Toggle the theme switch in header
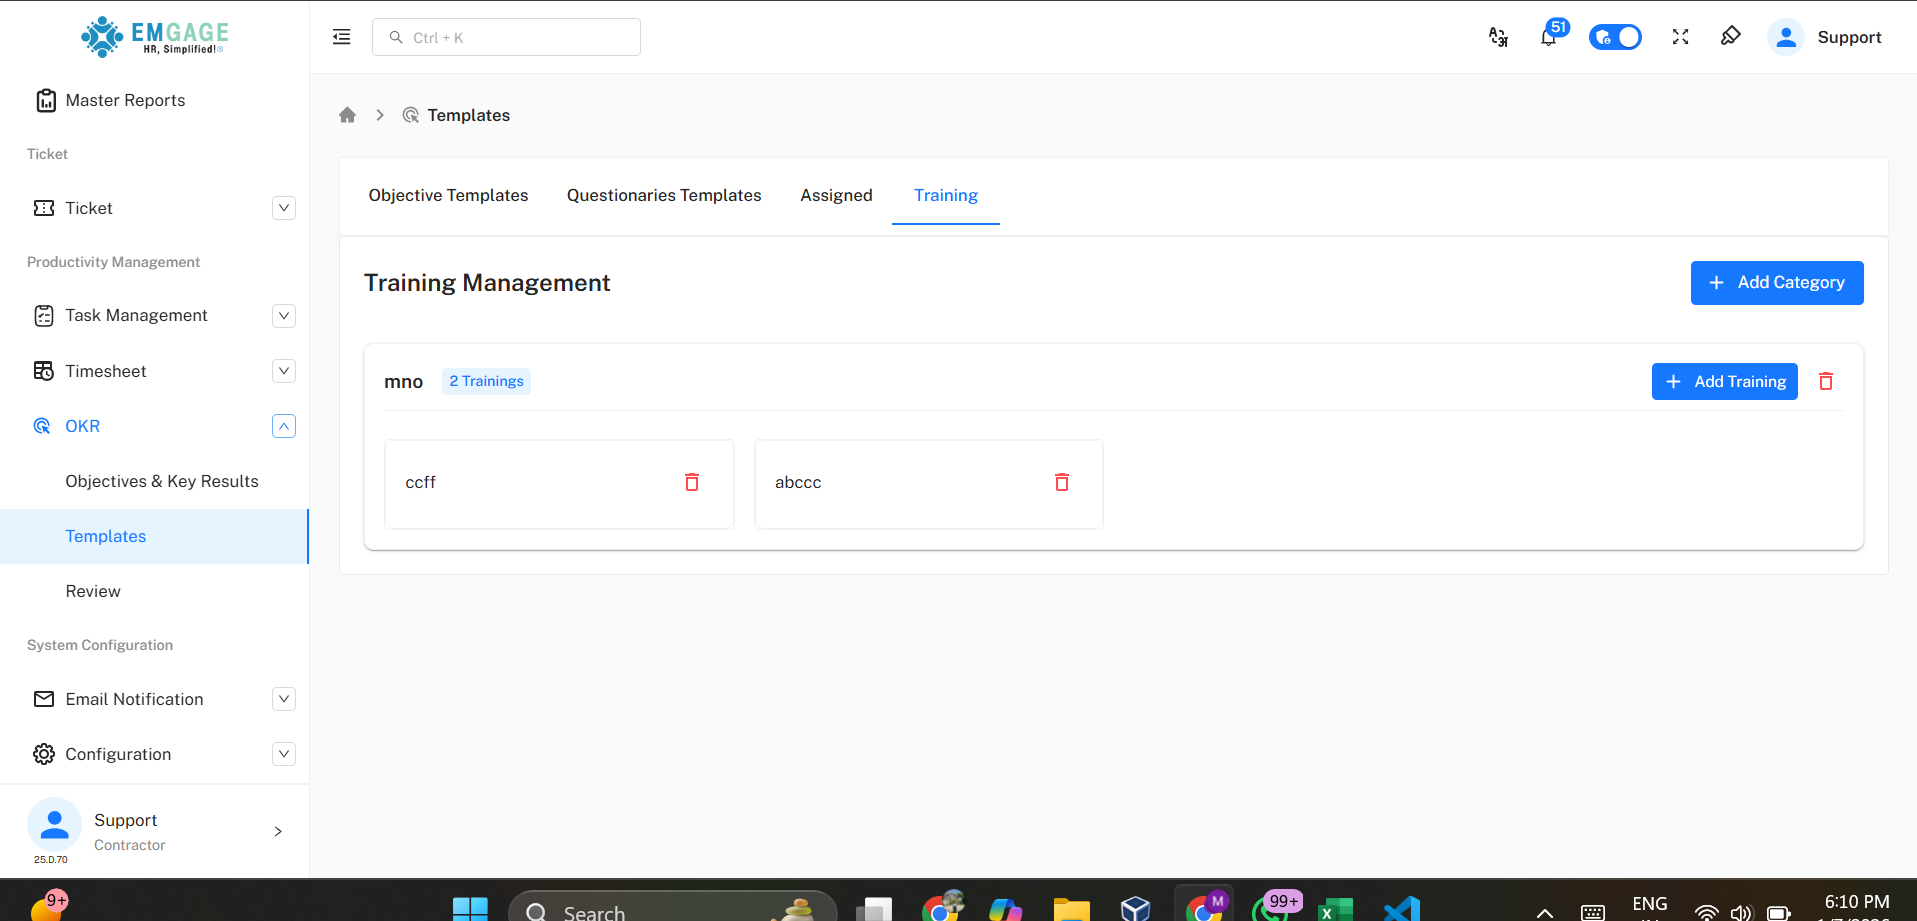This screenshot has height=921, width=1917. point(1614,37)
